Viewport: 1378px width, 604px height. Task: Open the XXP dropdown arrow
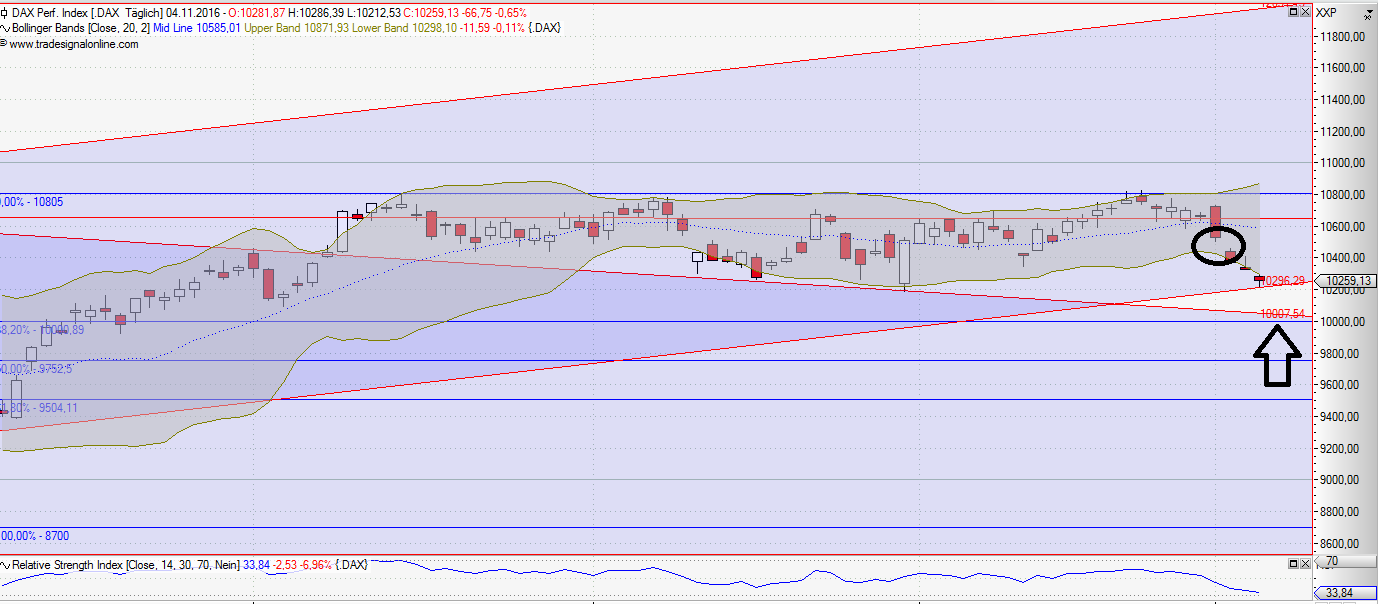pos(1370,12)
